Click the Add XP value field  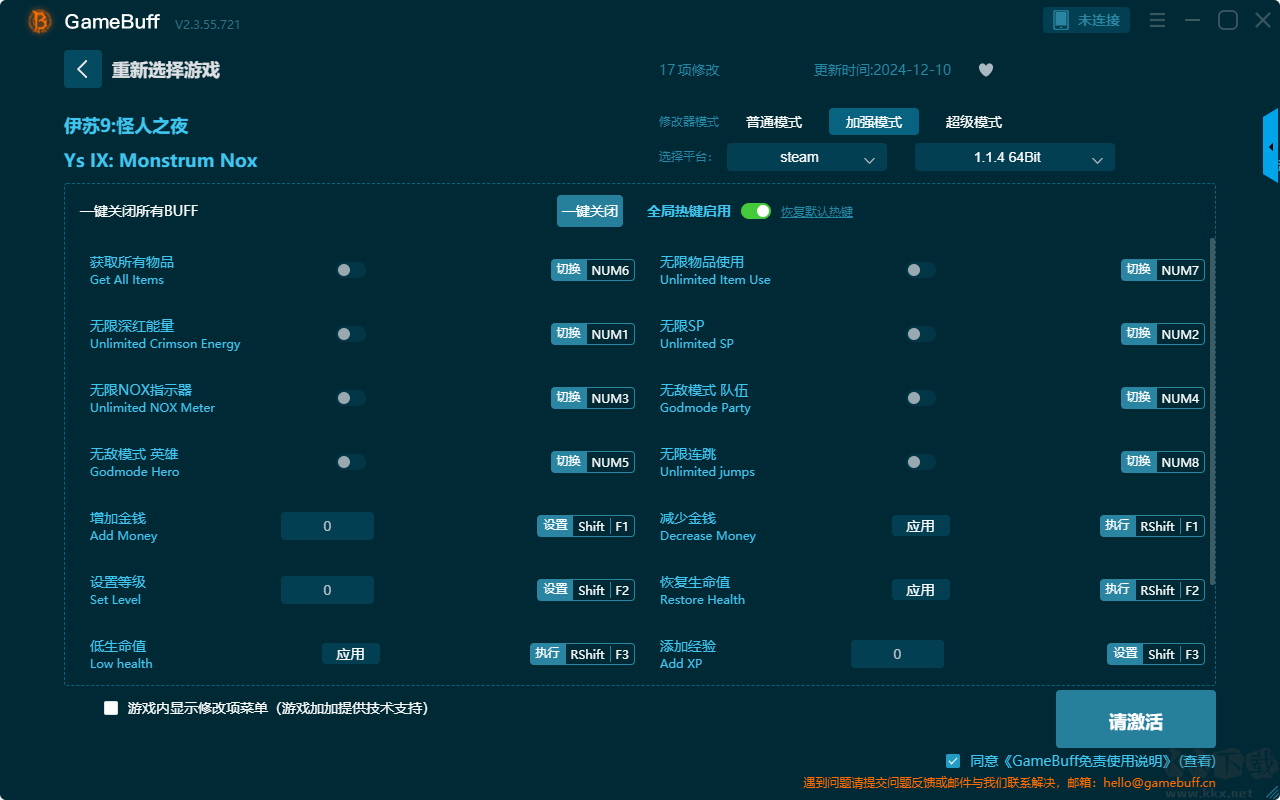click(897, 654)
